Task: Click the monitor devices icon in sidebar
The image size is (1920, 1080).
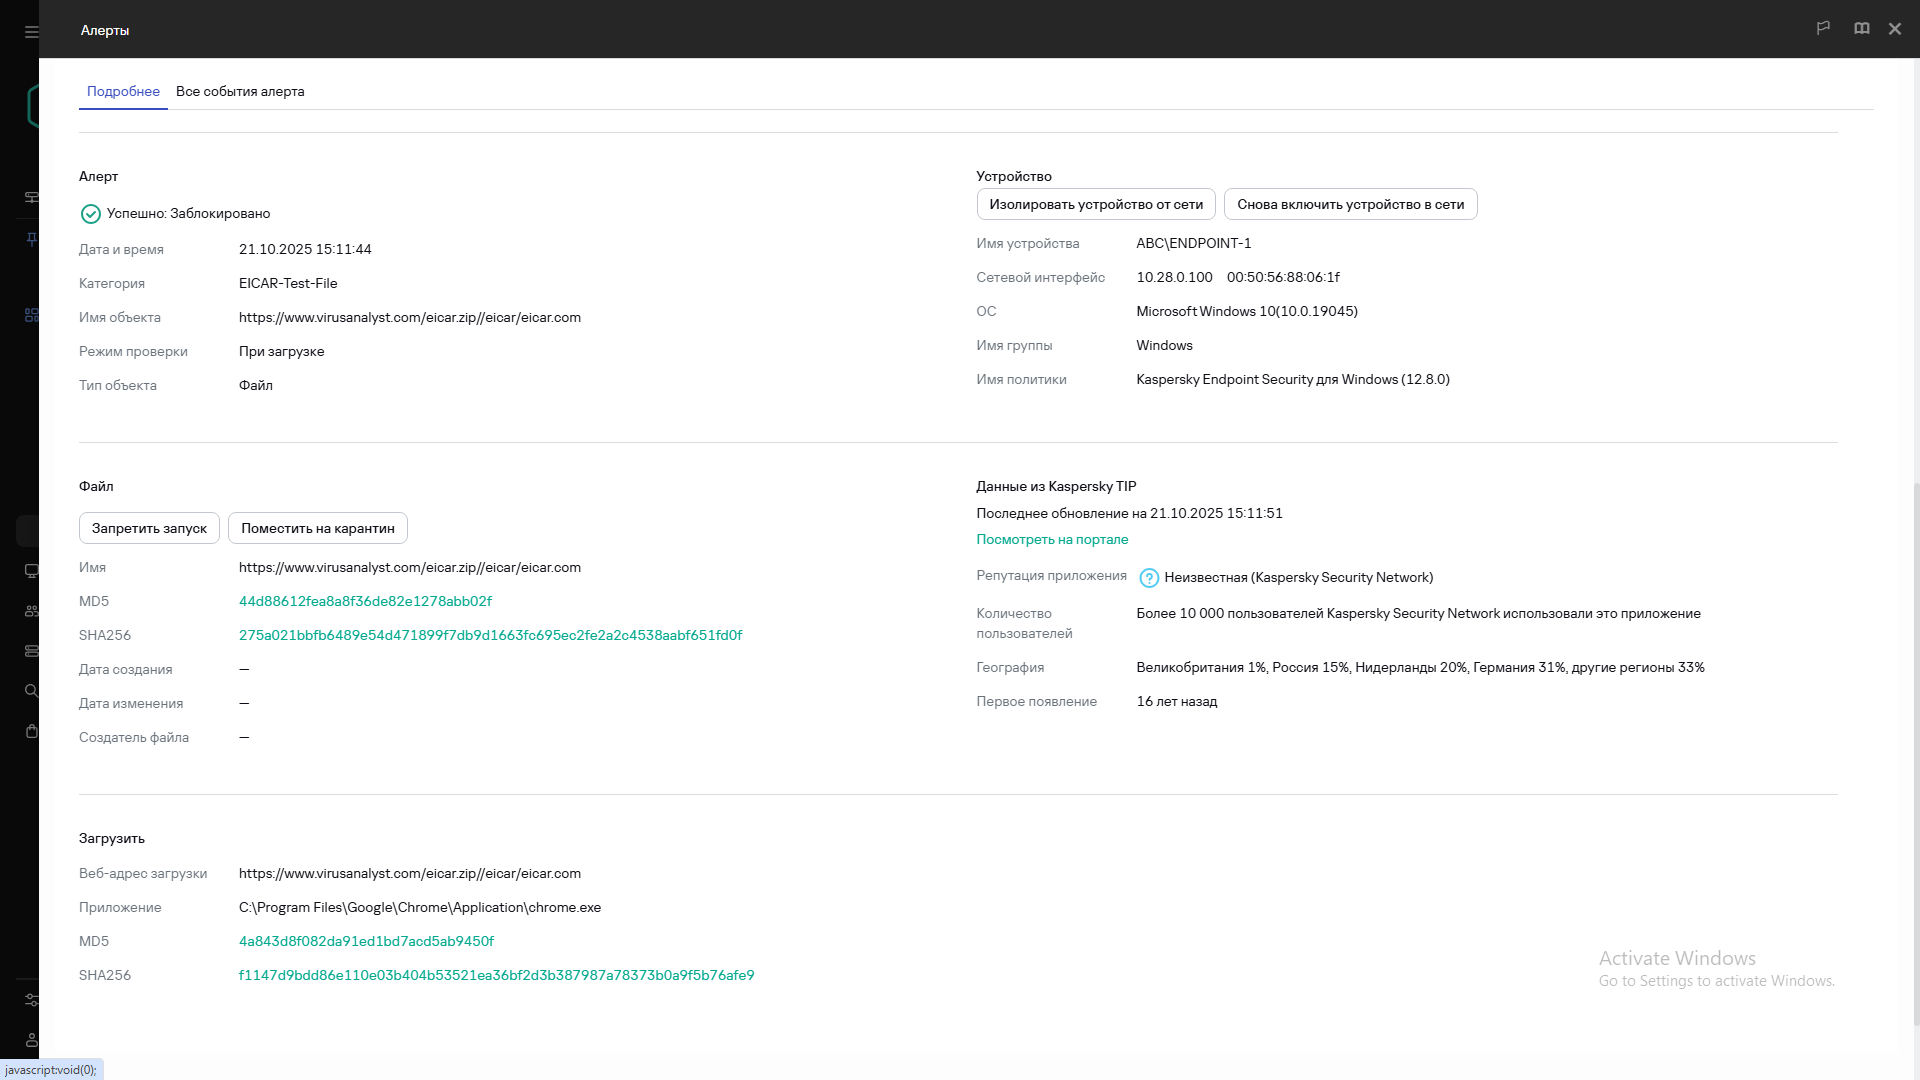Action: (31, 571)
